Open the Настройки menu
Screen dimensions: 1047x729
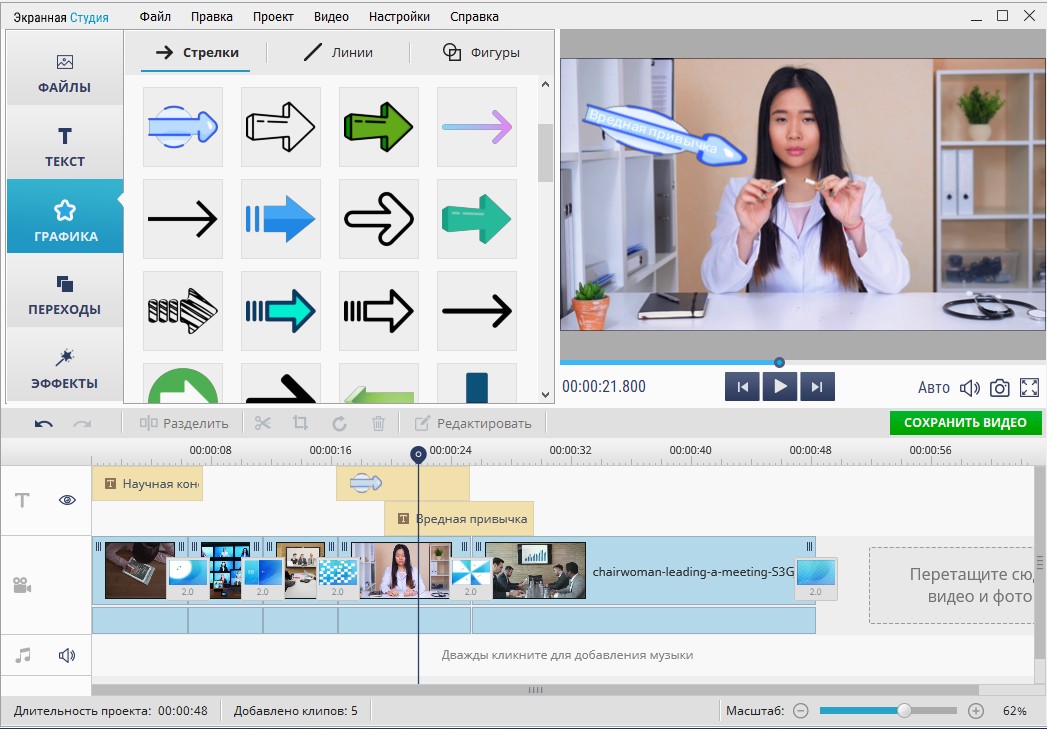[399, 17]
